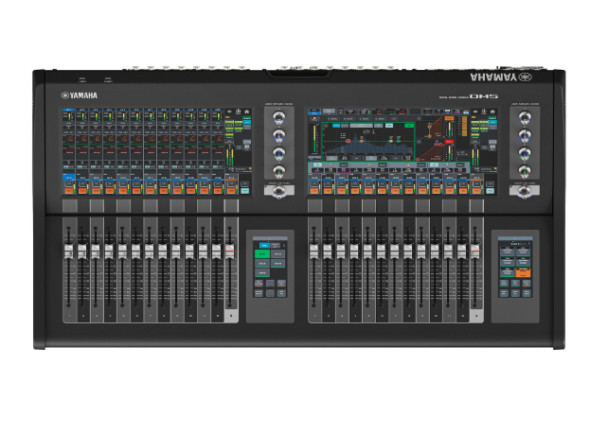Image resolution: width=590 pixels, height=434 pixels.
Task: Toggle the orange ON button of the left screen's master strip
Action: [231, 191]
